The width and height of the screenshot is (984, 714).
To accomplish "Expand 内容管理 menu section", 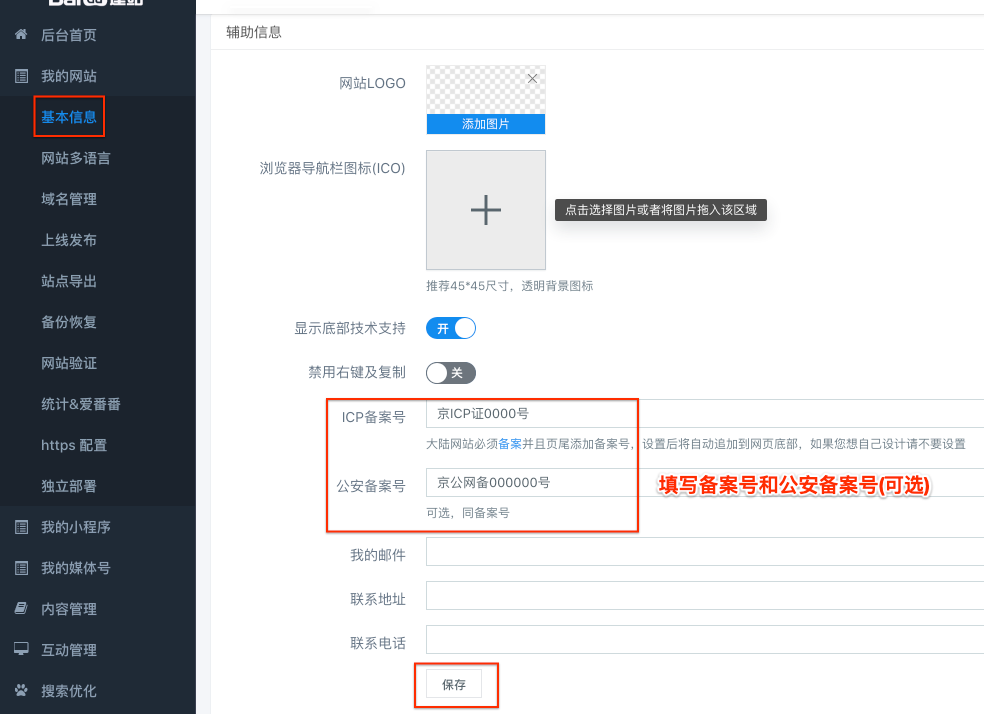I will coord(69,609).
